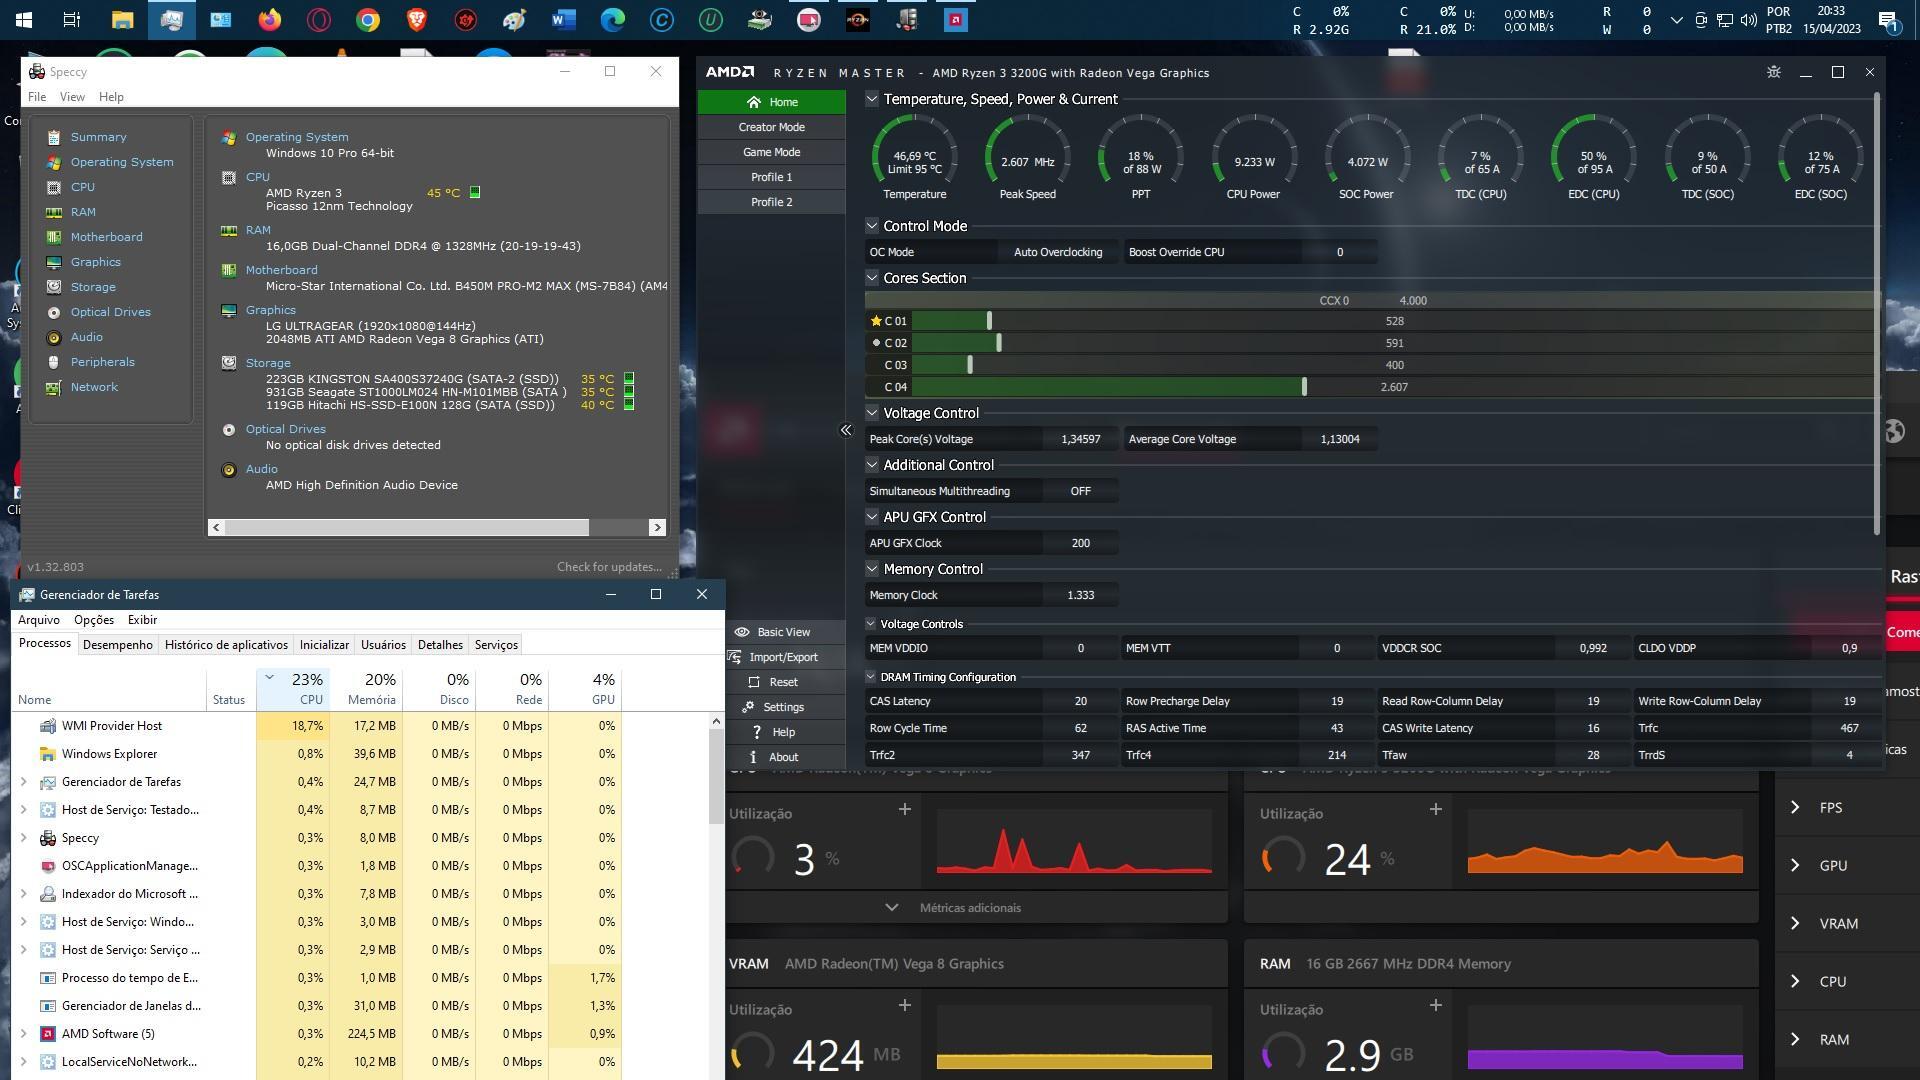Screen dimensions: 1920x1080
Task: Open Peripherals icon in Speccy sidebar
Action: 54,362
